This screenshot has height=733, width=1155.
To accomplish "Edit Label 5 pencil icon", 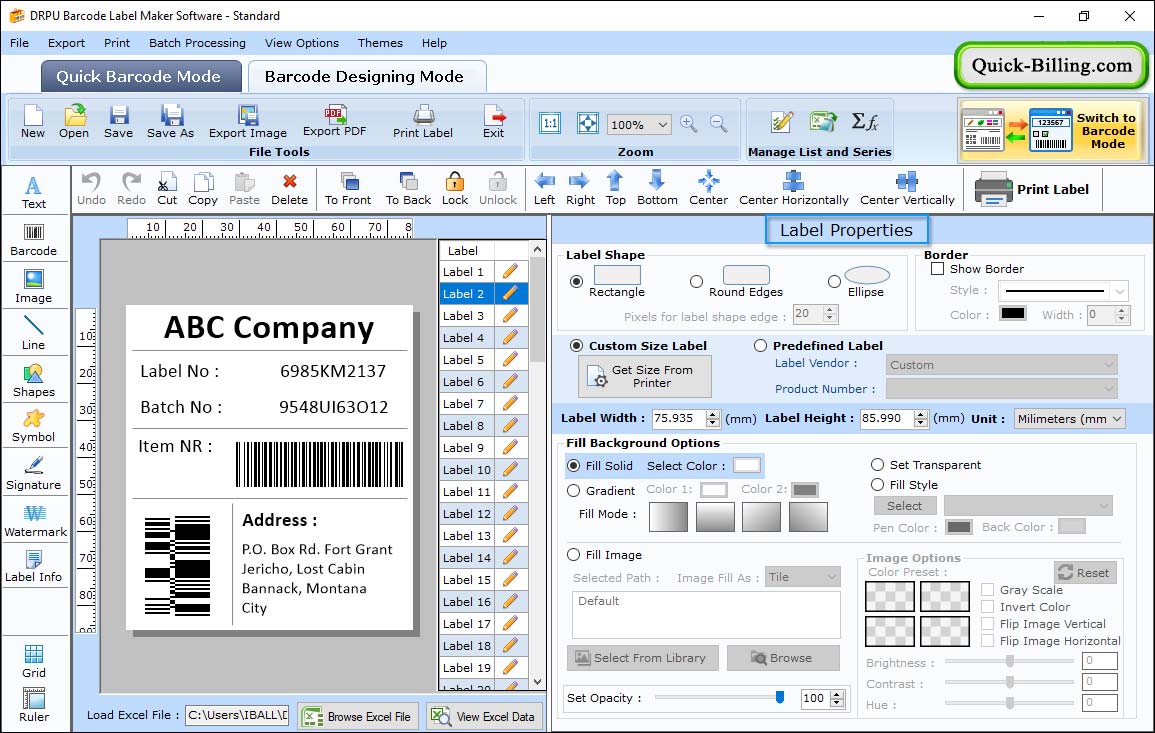I will 510,360.
